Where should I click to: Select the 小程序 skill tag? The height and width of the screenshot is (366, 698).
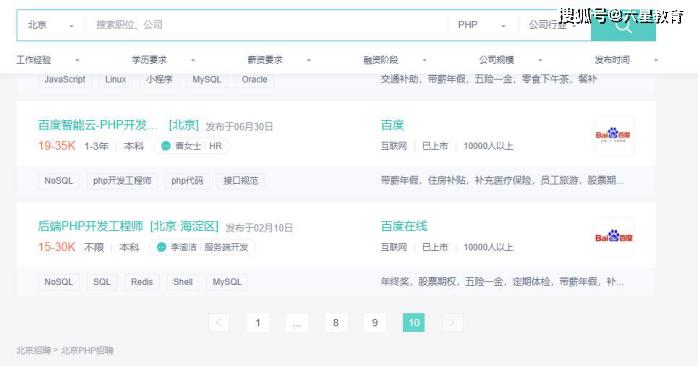(159, 79)
